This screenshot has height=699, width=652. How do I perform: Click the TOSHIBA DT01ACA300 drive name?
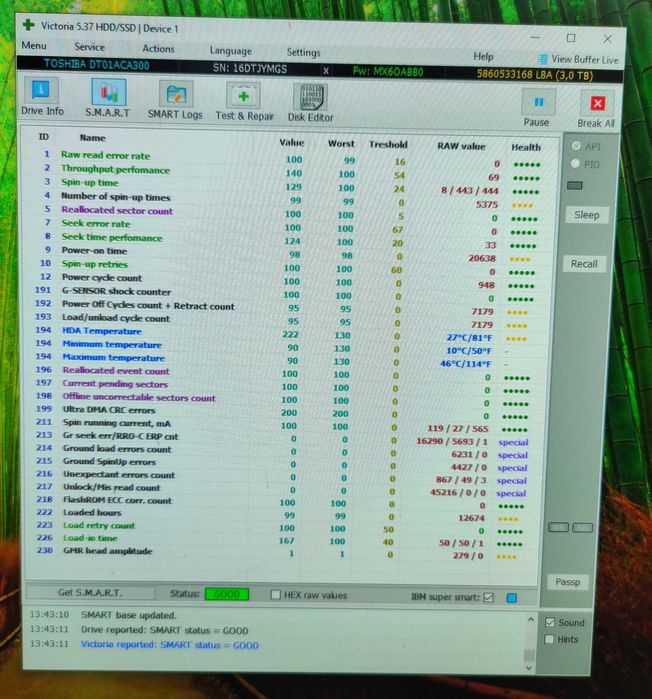coord(96,65)
